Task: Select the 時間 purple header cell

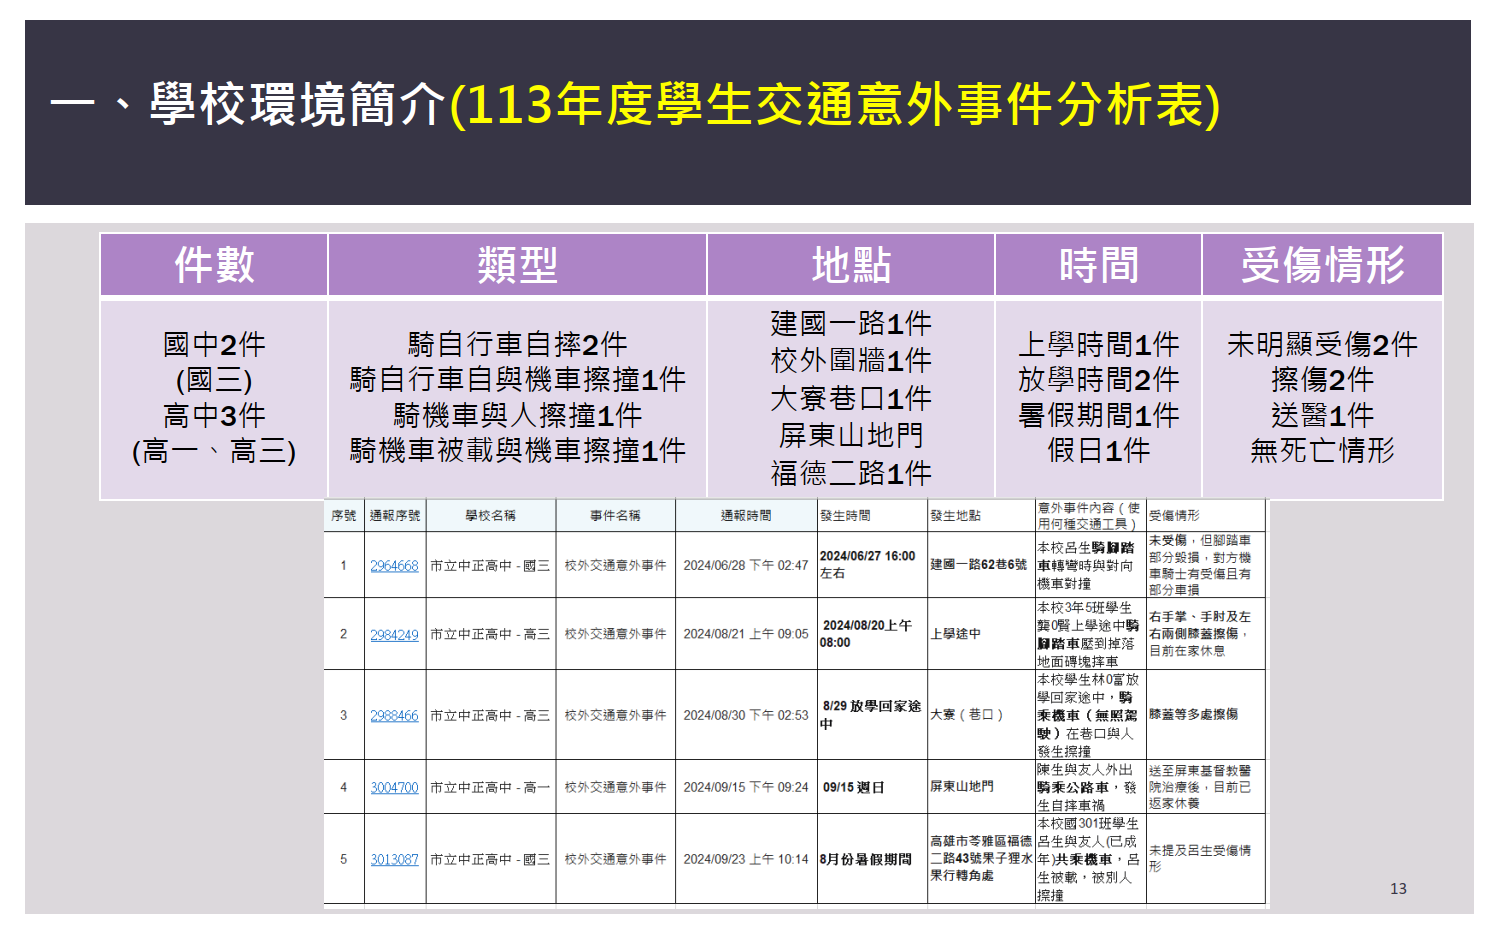Action: [1098, 266]
